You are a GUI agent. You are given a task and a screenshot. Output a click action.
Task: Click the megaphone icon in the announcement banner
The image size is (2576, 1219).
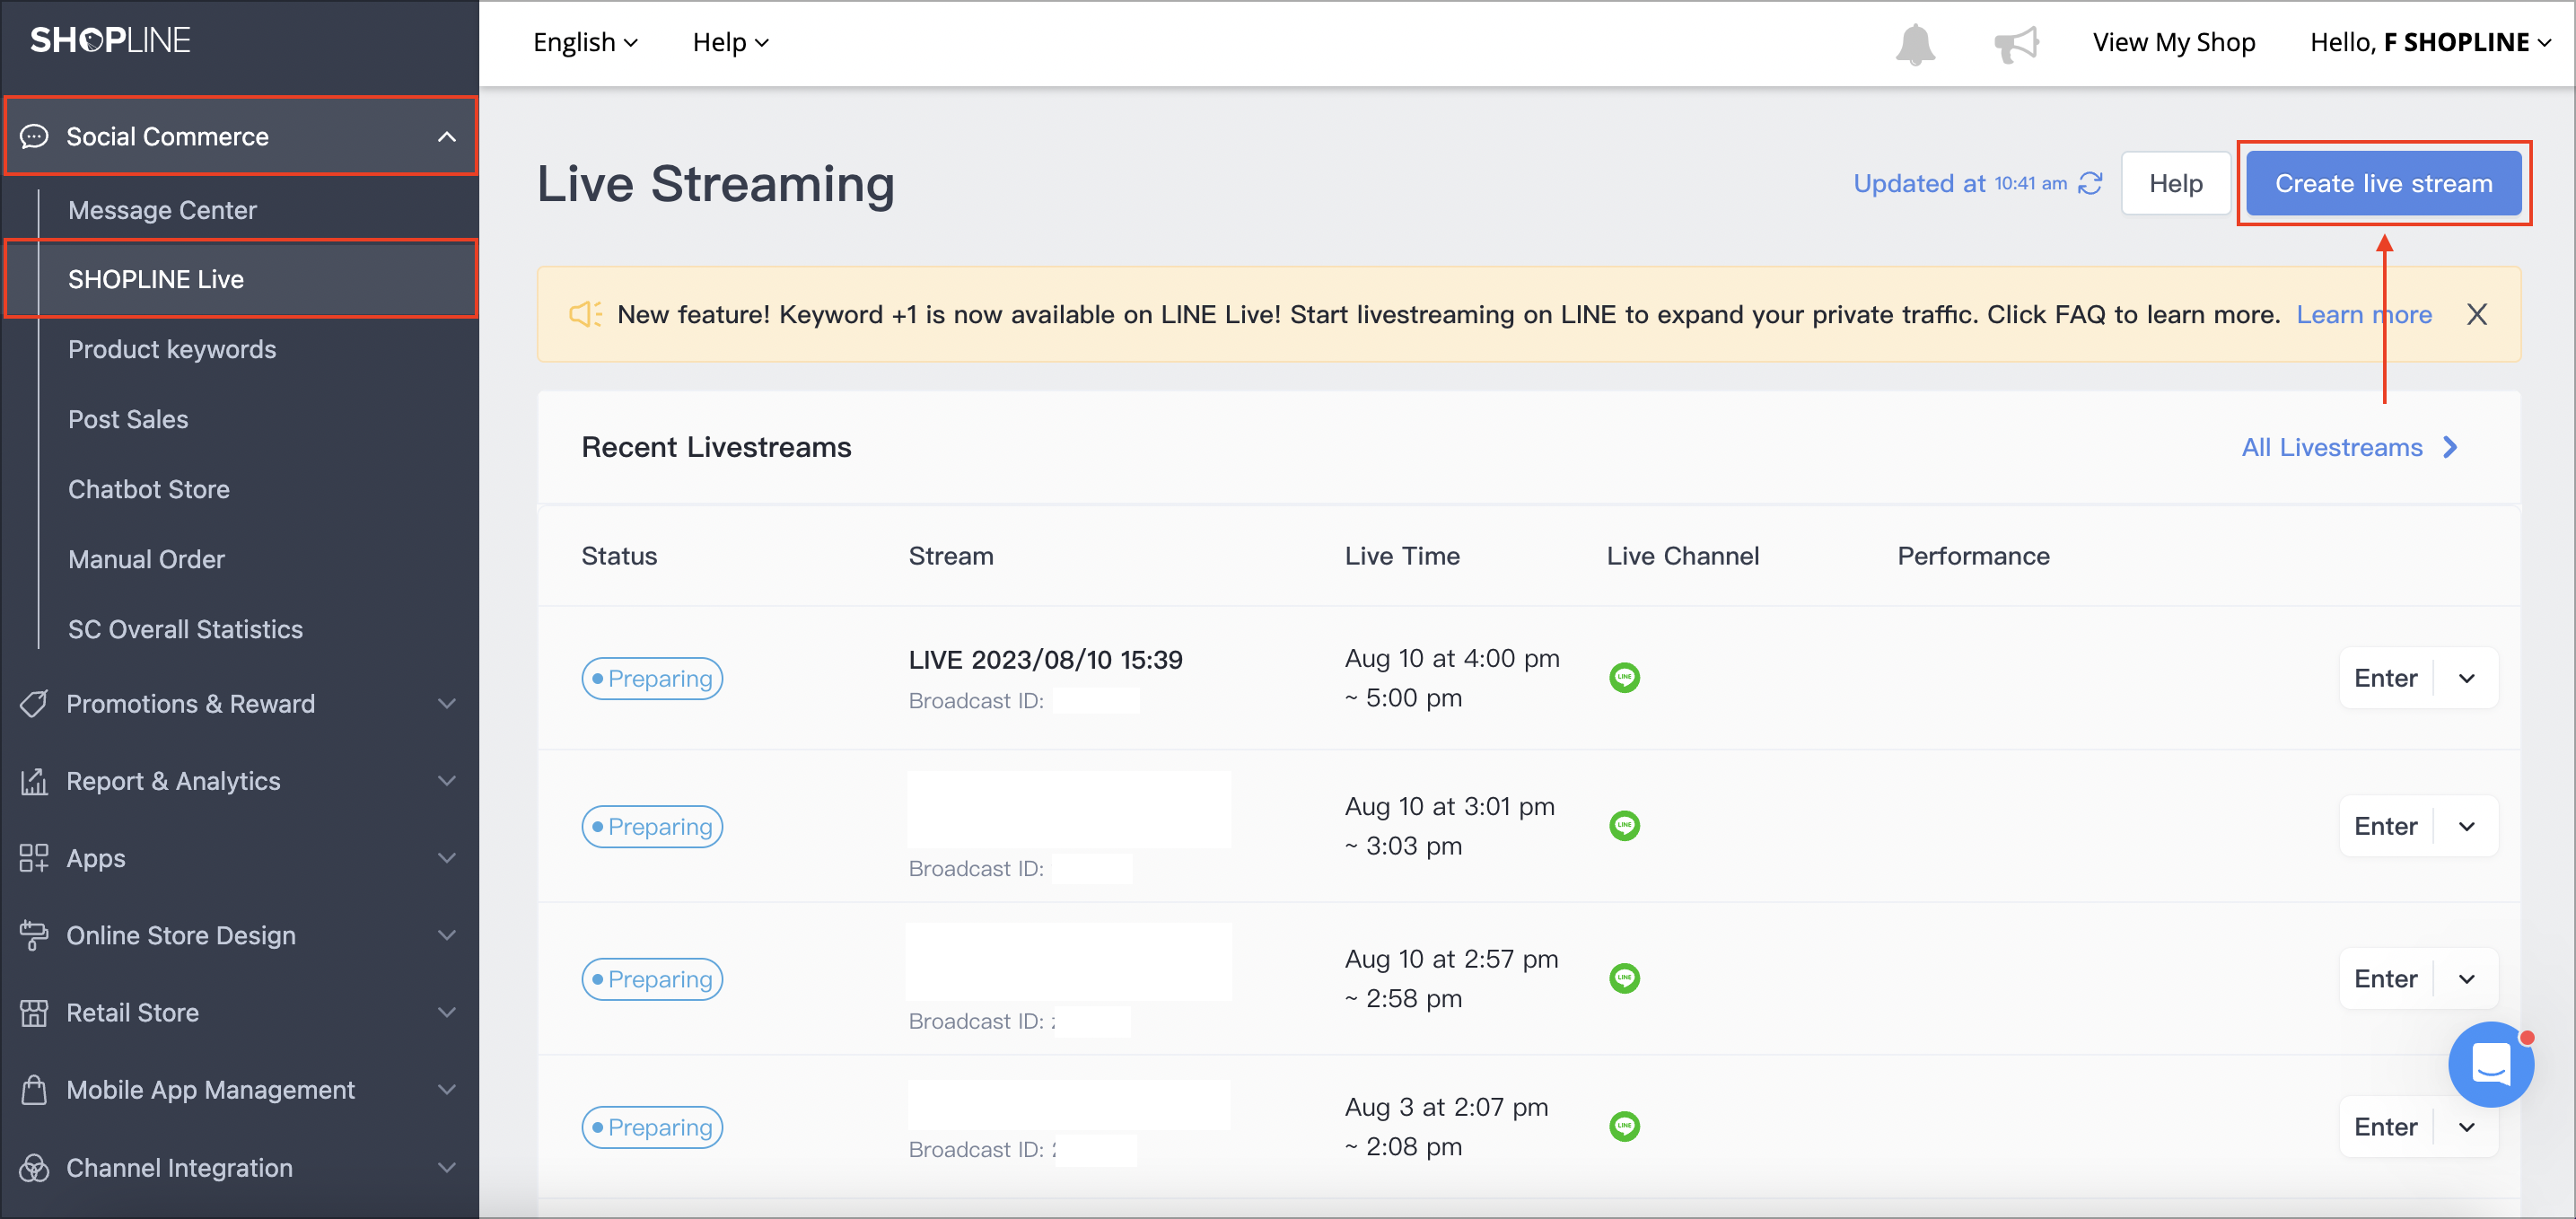coord(586,314)
